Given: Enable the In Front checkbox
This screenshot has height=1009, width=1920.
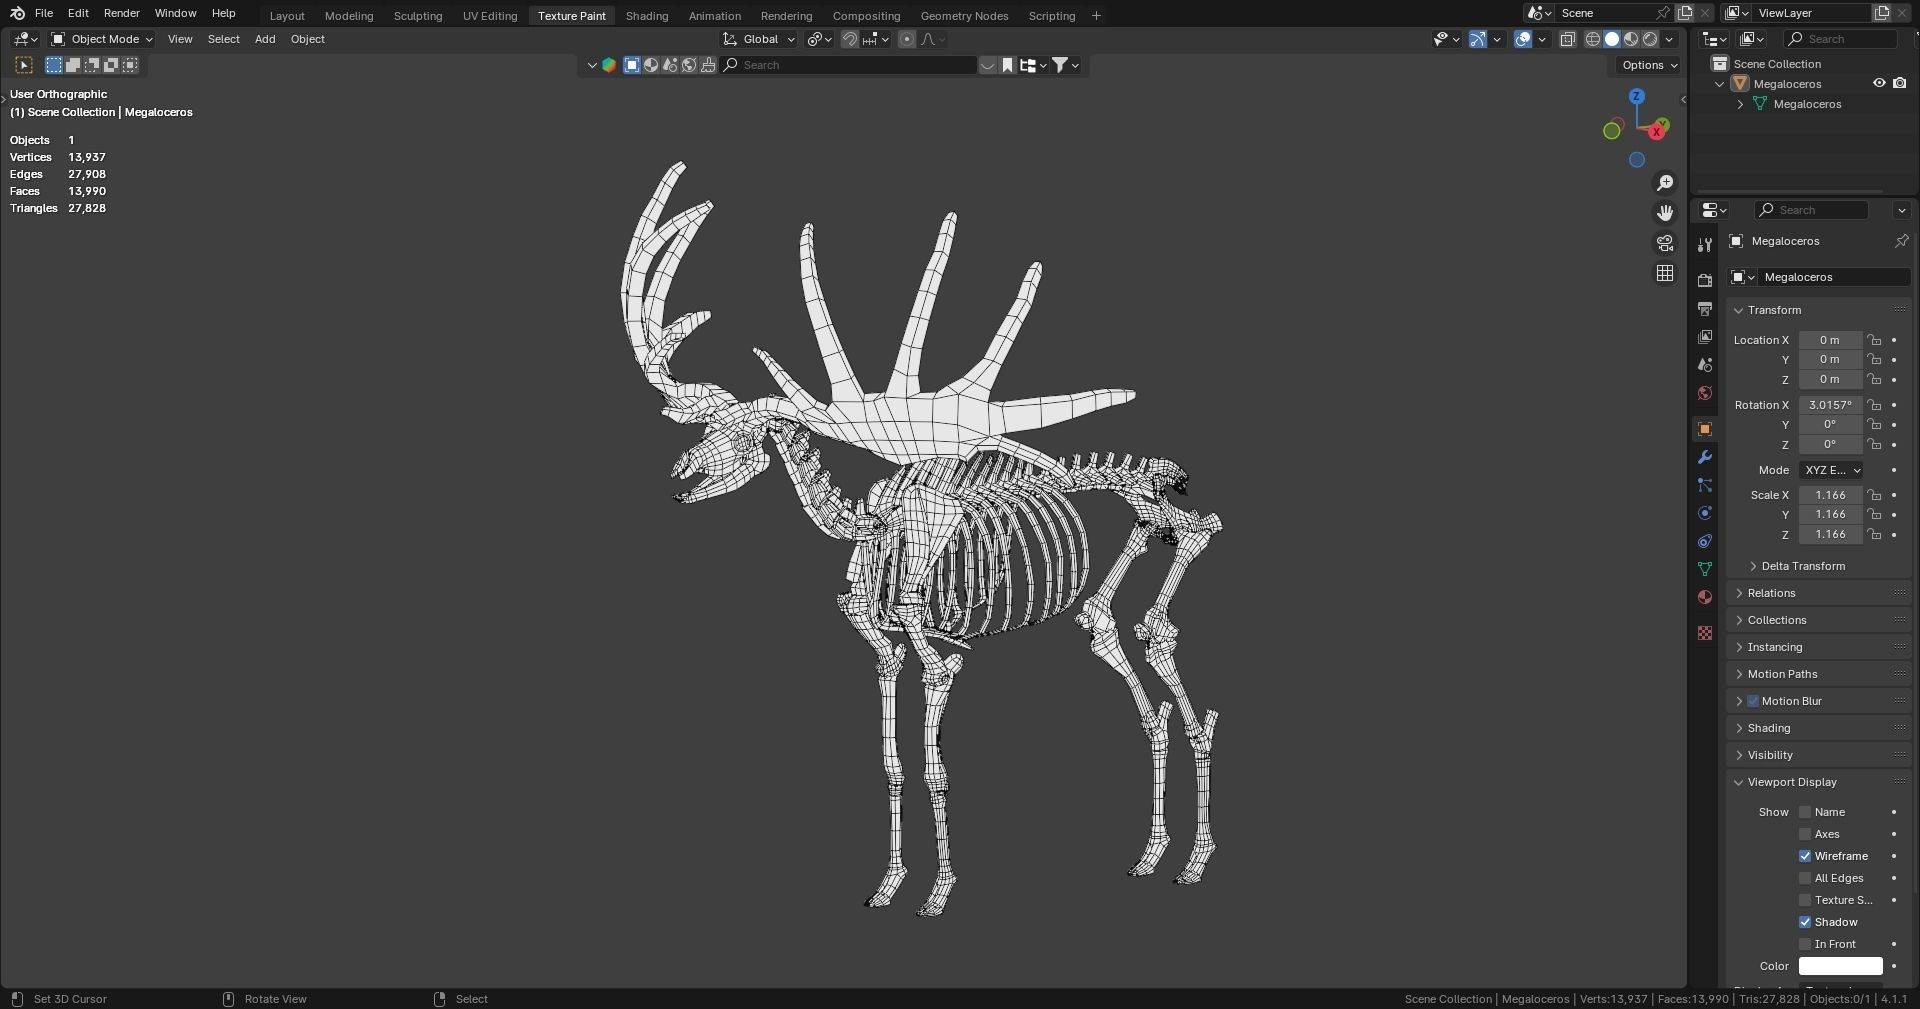Looking at the screenshot, I should pyautogui.click(x=1805, y=944).
